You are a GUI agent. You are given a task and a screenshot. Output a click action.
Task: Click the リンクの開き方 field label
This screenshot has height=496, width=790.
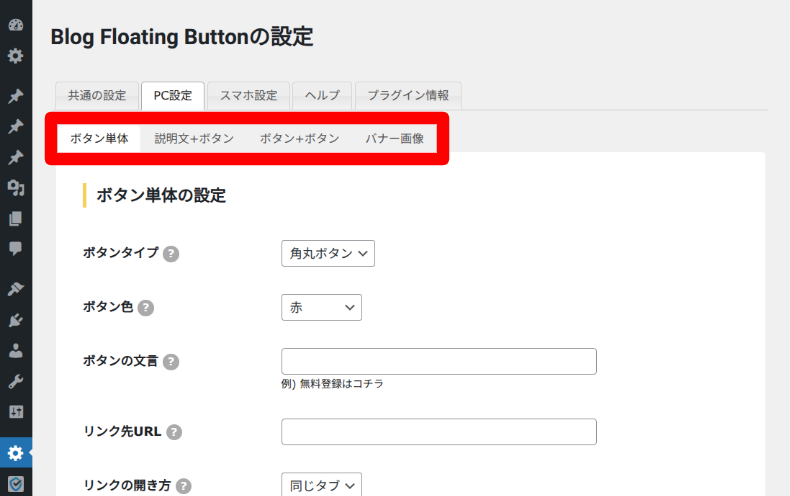(127, 485)
